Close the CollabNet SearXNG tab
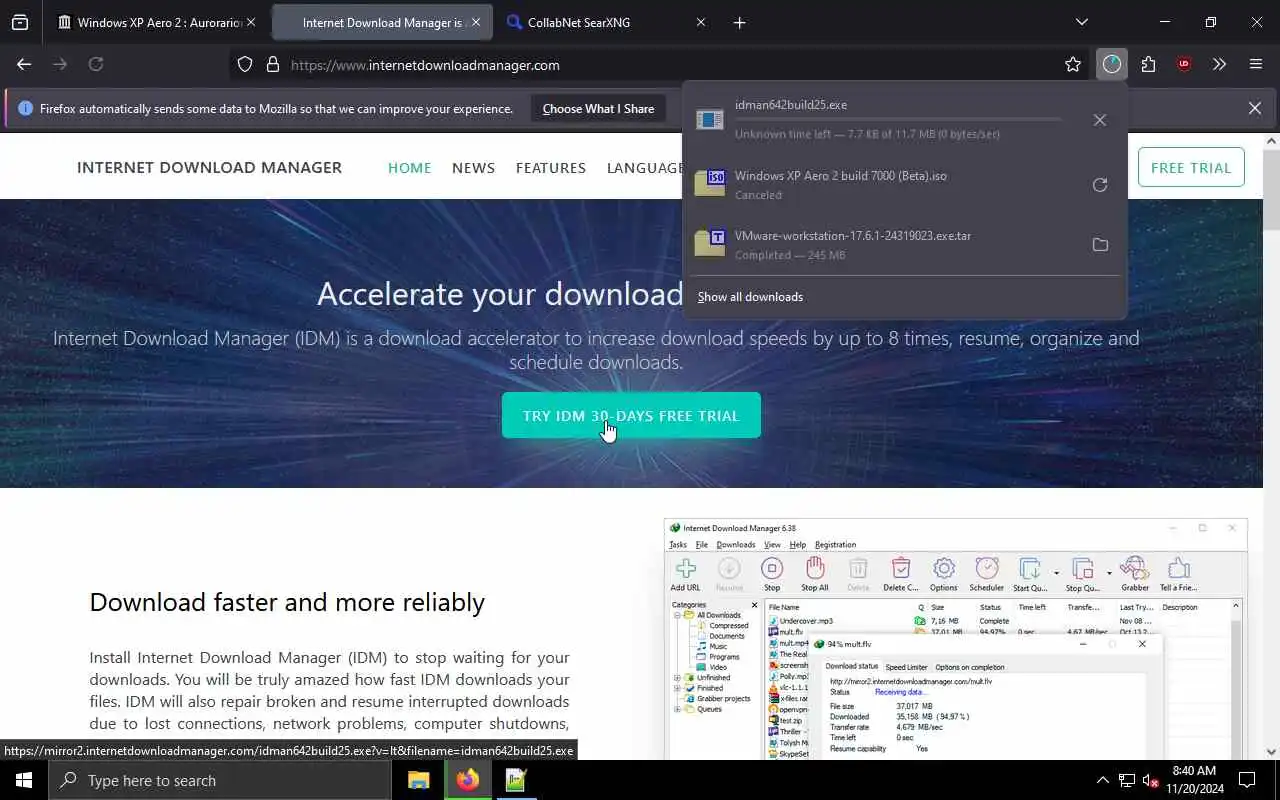The width and height of the screenshot is (1280, 800). pos(700,22)
